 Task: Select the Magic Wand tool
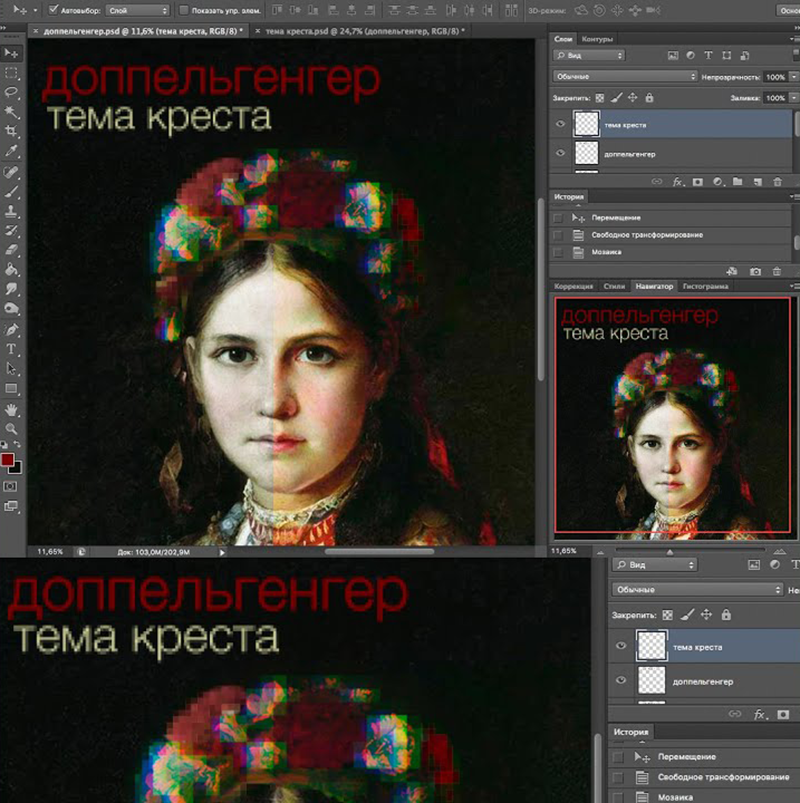coord(12,111)
